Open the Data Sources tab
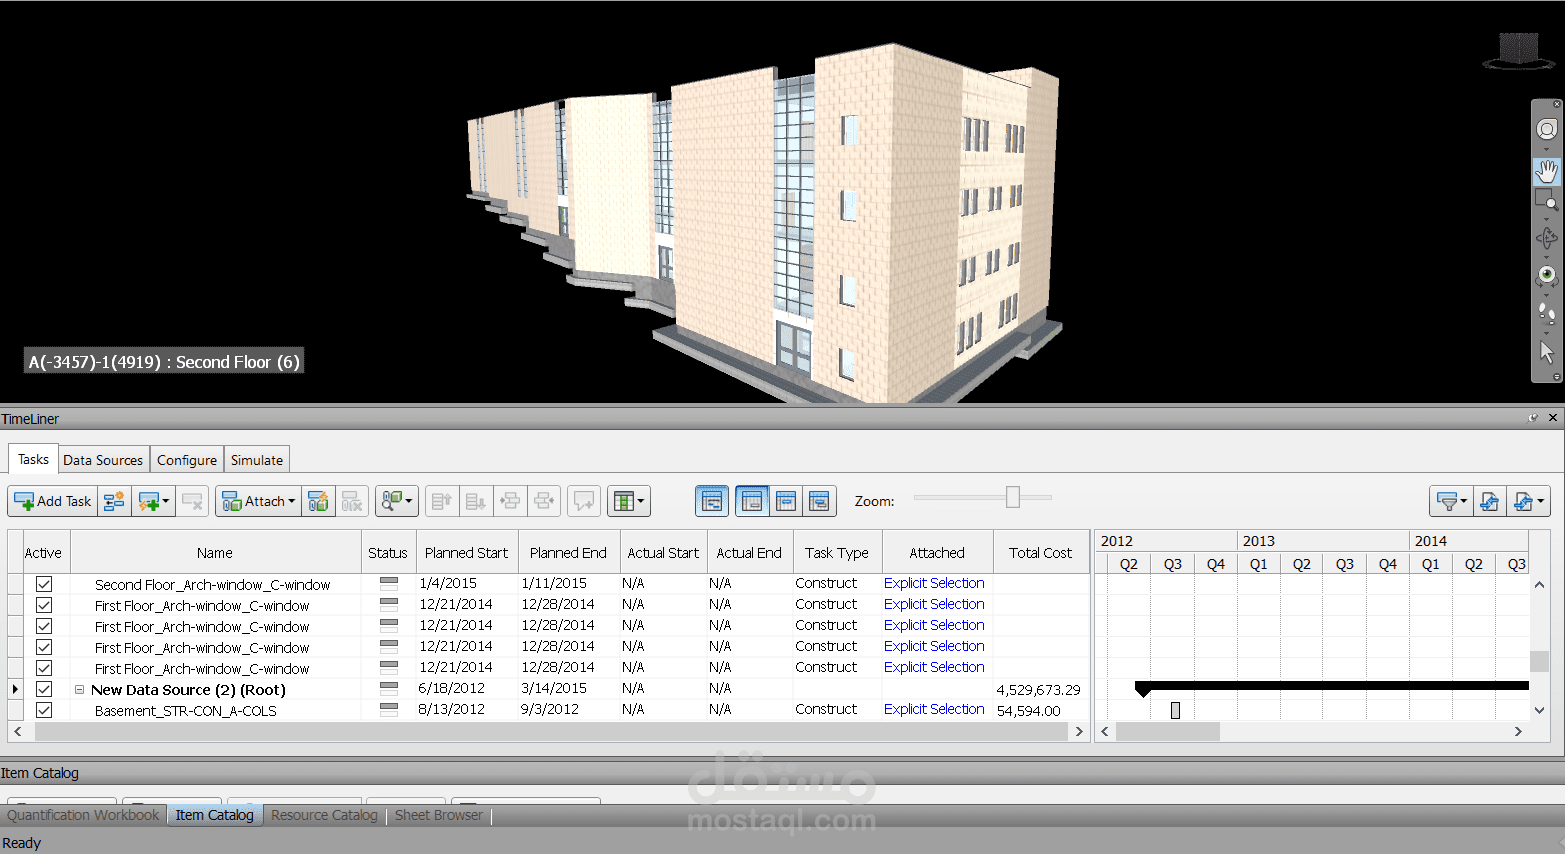Image resolution: width=1565 pixels, height=854 pixels. [103, 459]
